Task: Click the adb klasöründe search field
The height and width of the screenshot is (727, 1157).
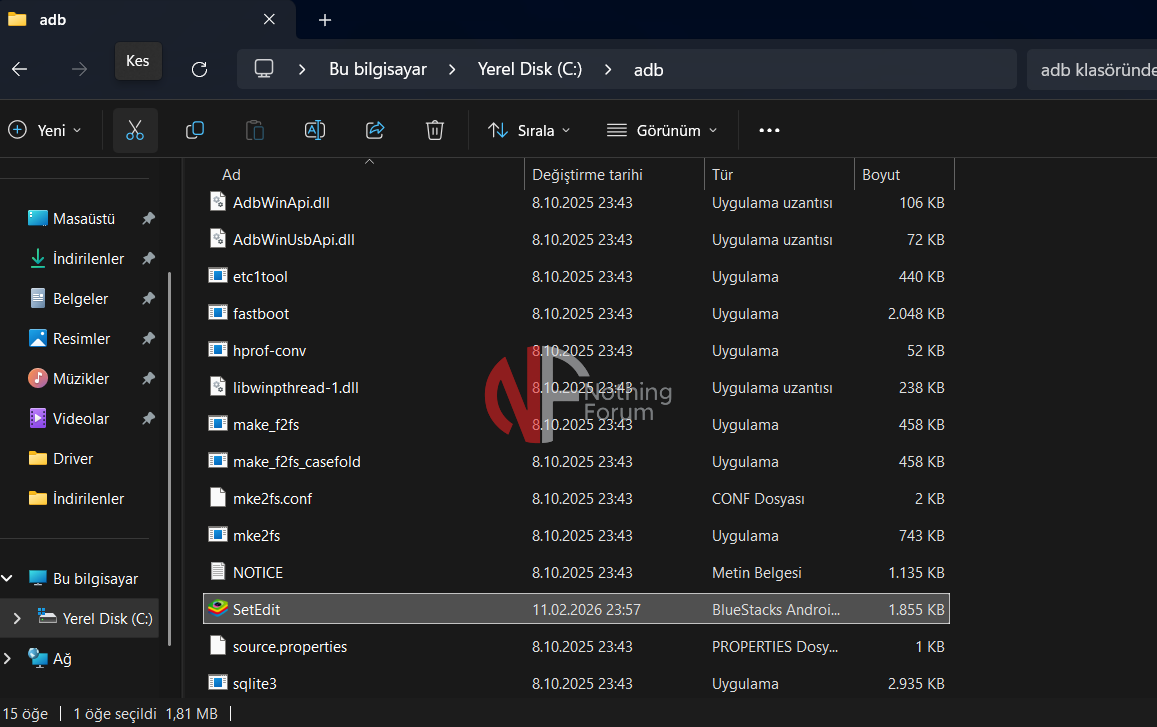Action: [x=1090, y=70]
